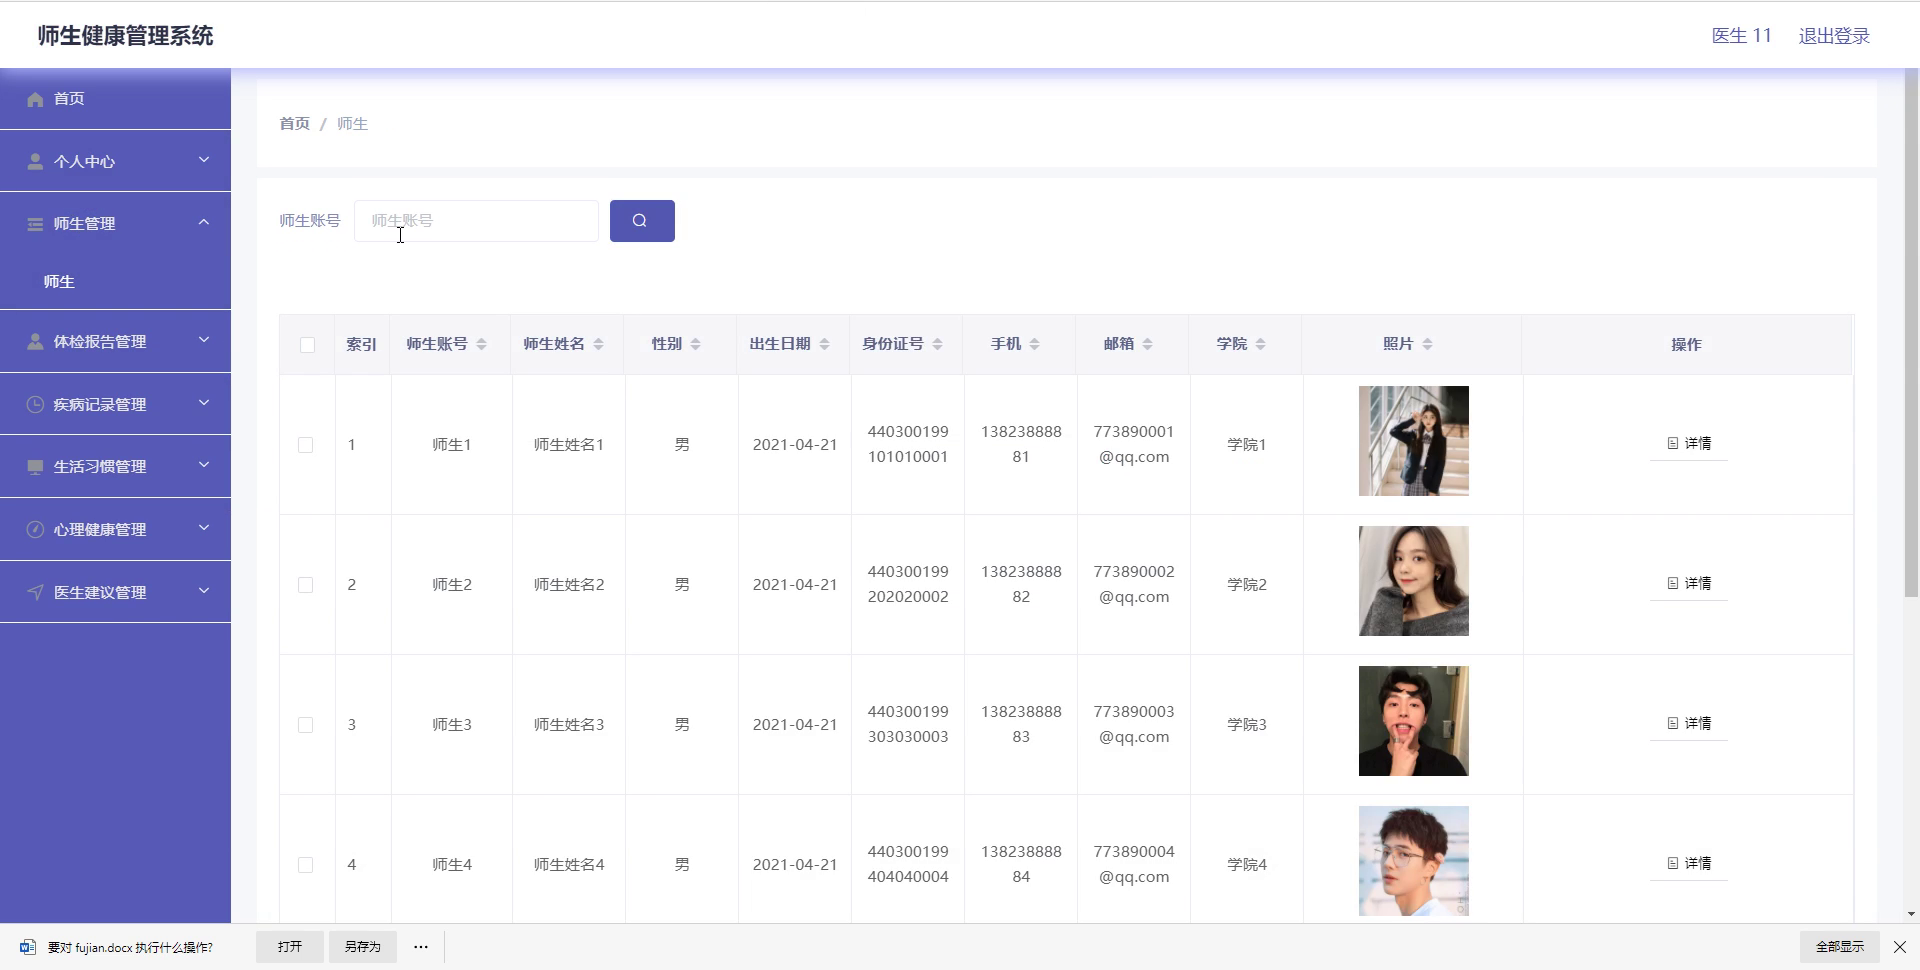Expand the 体检报告管理 chevron

(x=204, y=340)
